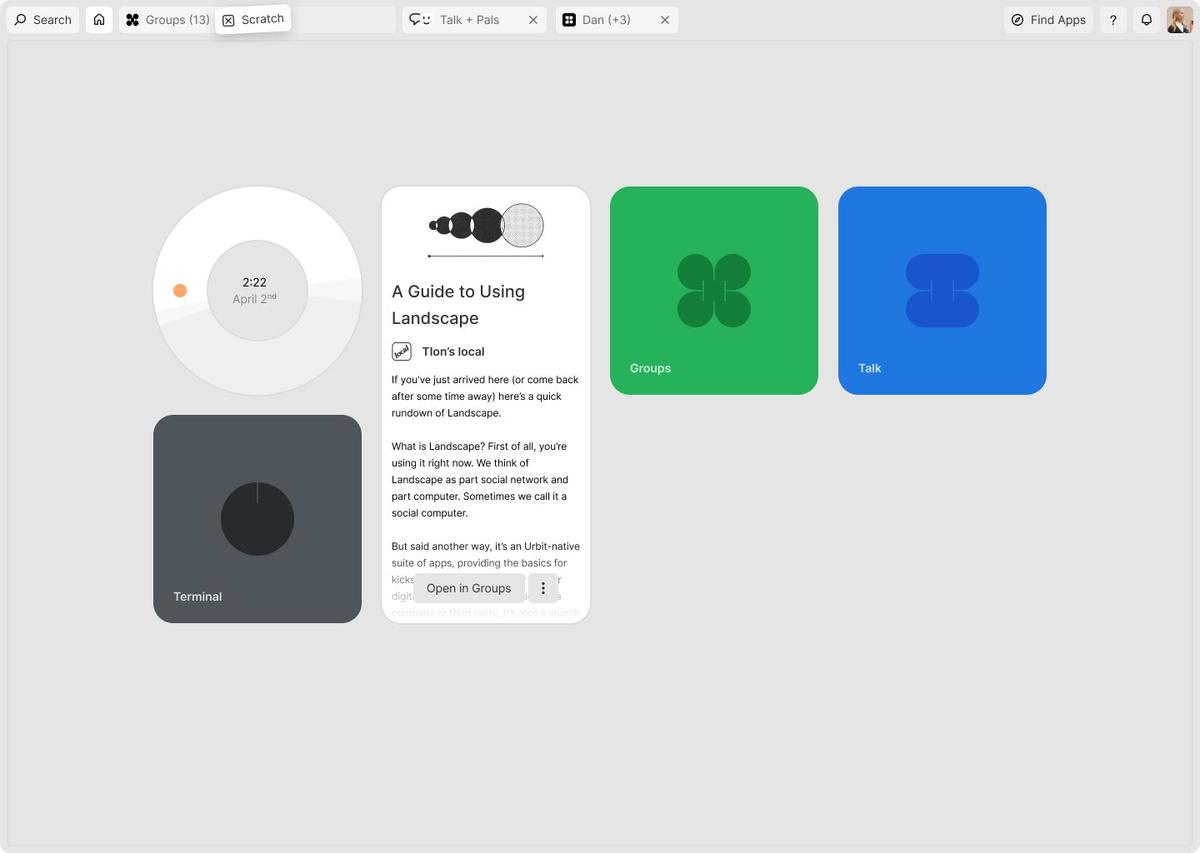The width and height of the screenshot is (1200, 853).
Task: Open the help question mark
Action: point(1113,20)
